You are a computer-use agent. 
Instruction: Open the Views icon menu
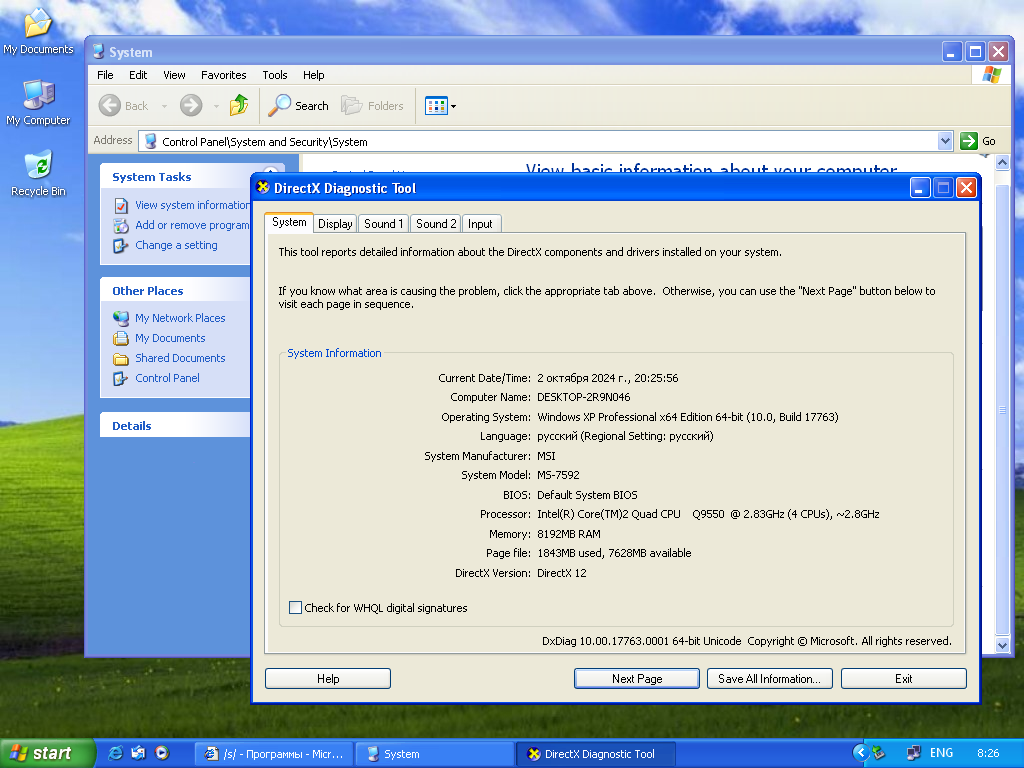pos(440,105)
